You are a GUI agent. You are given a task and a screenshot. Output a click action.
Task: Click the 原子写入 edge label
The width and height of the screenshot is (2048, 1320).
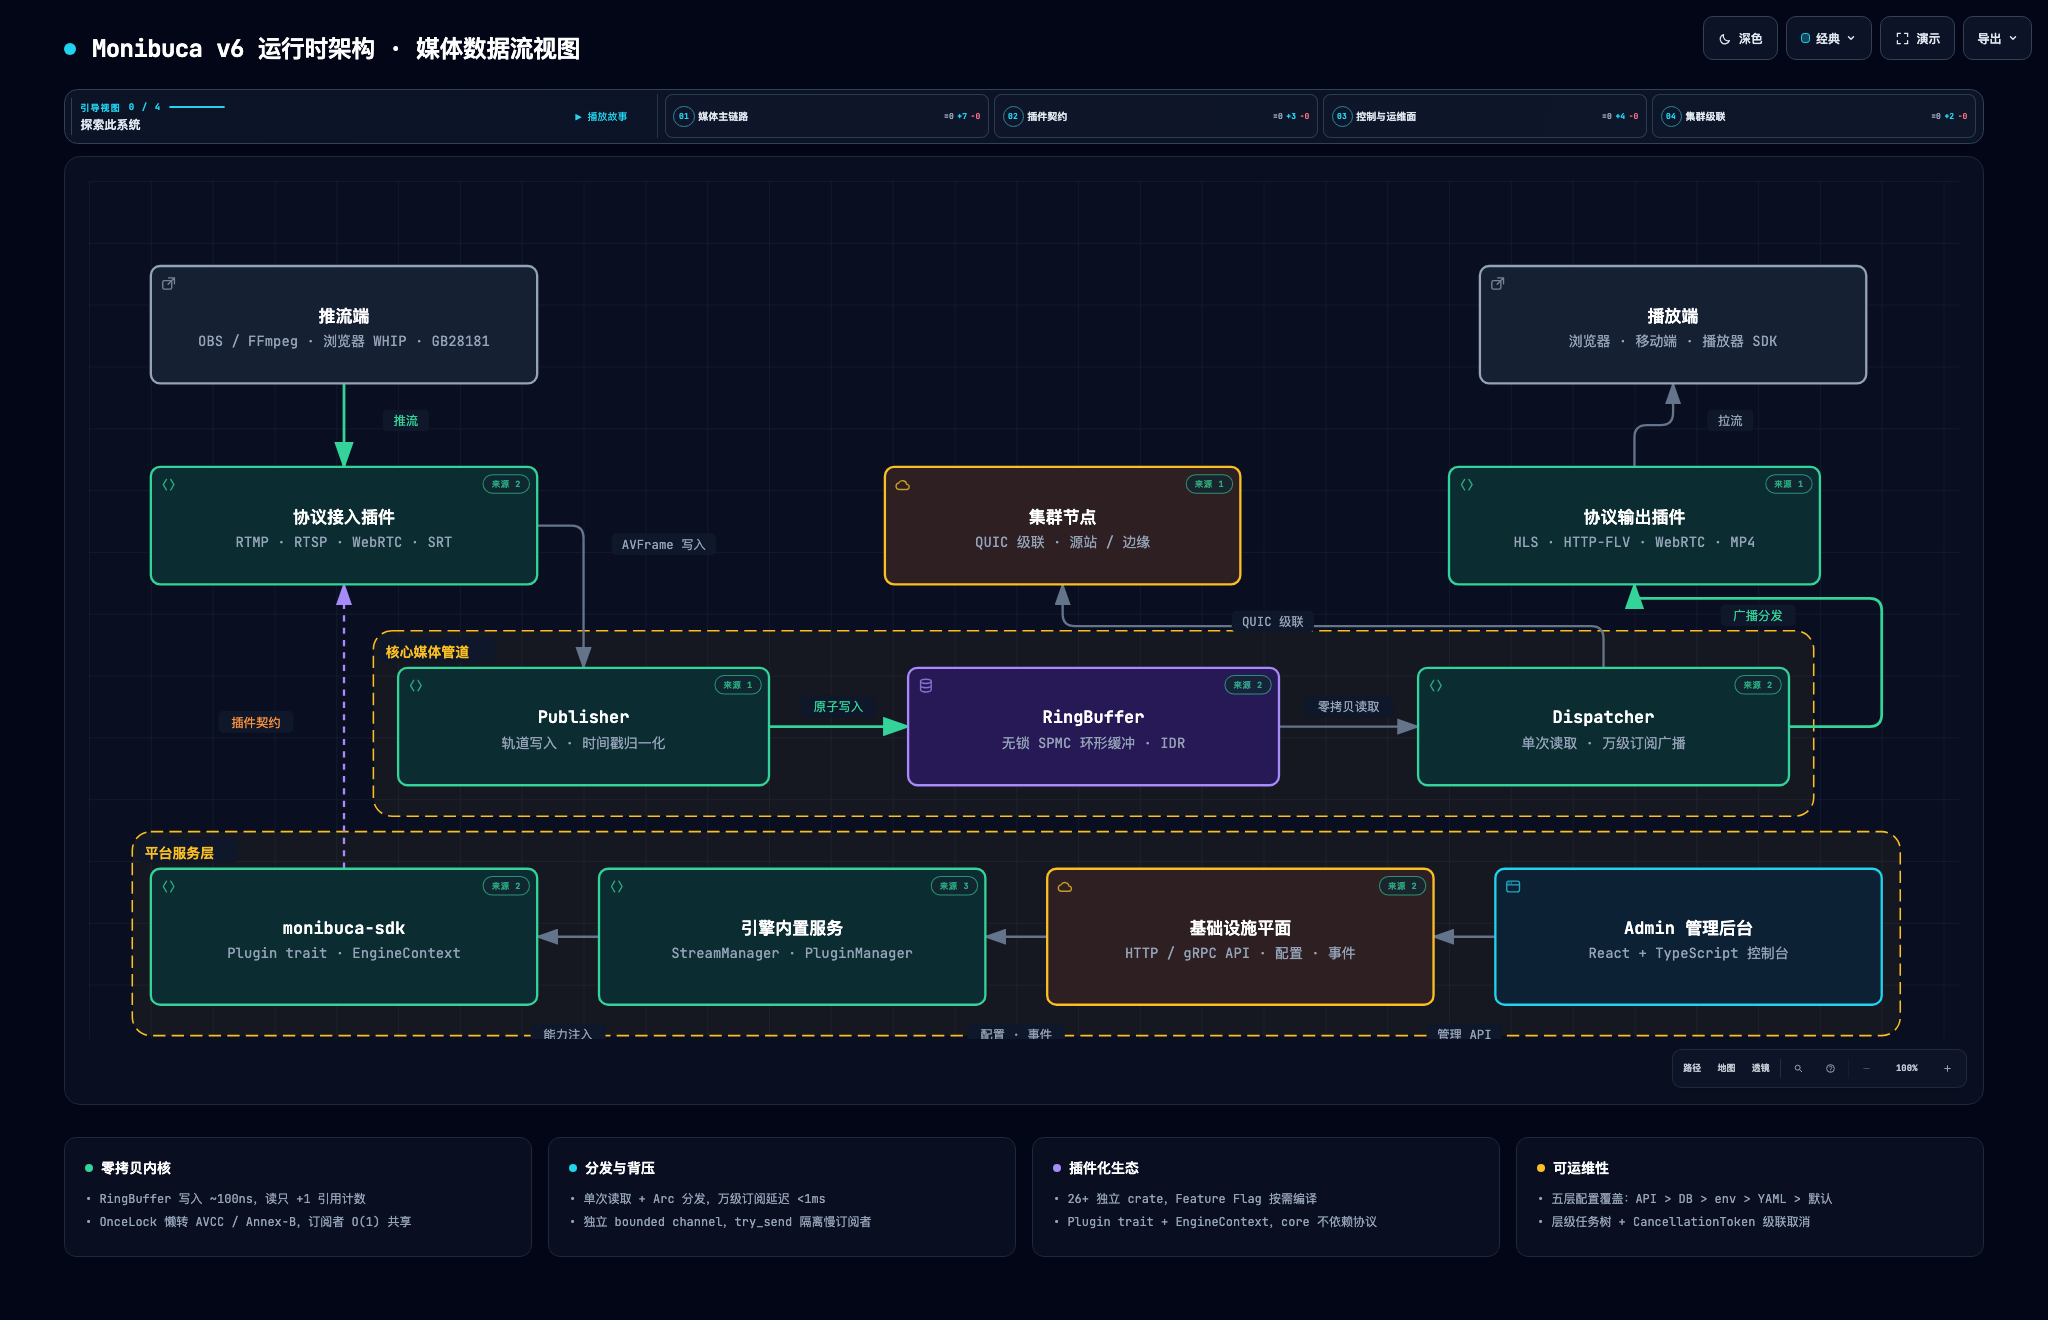838,707
